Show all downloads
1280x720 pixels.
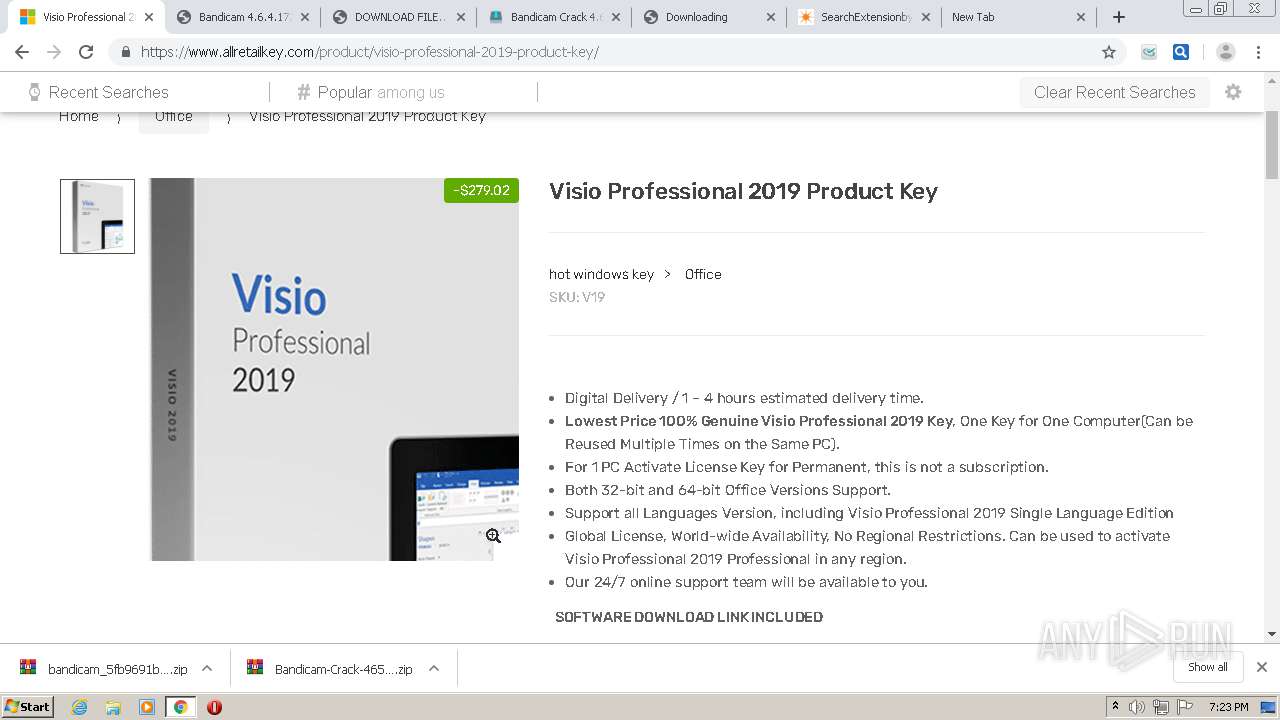point(1207,667)
